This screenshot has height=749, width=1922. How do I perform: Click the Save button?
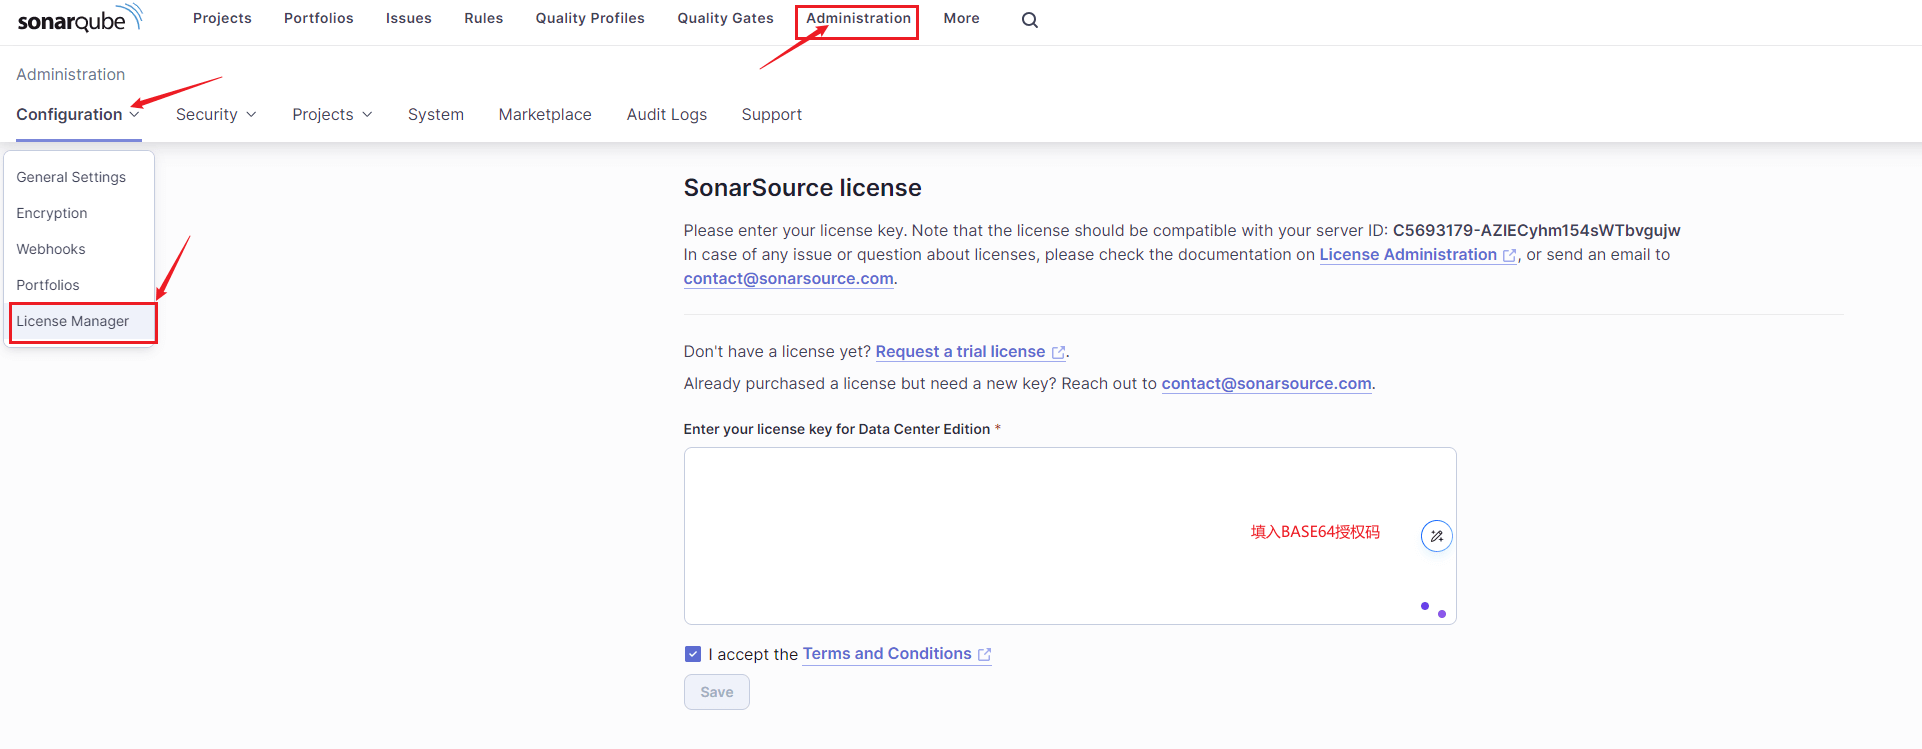716,692
